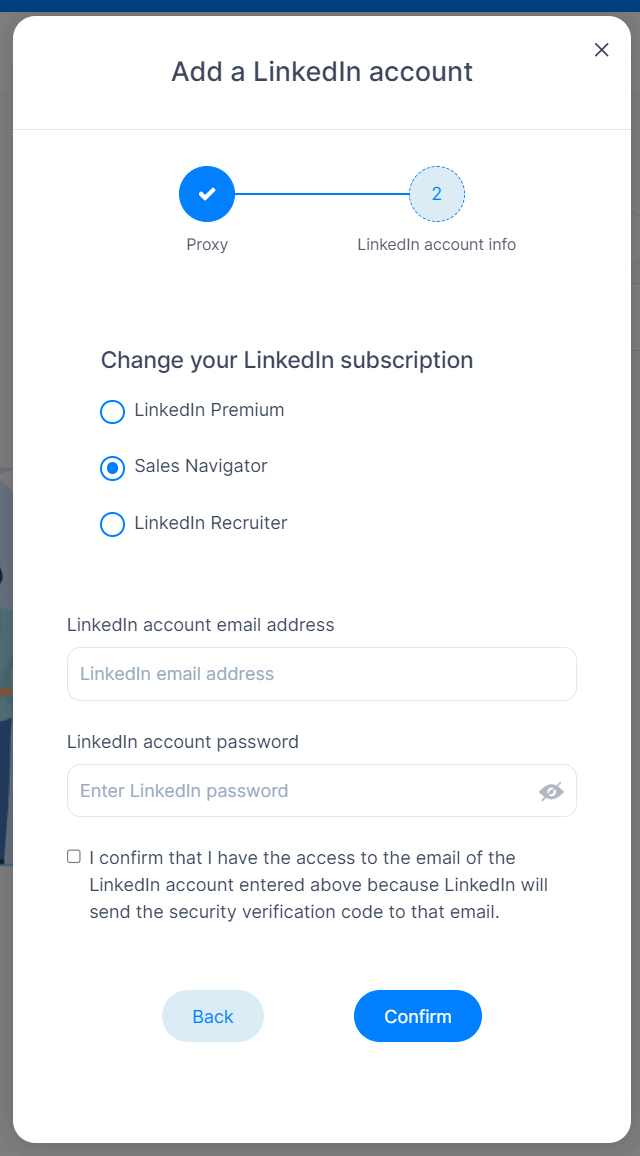The height and width of the screenshot is (1156, 640).
Task: Click the LinkedIn account email address label
Action: click(201, 625)
